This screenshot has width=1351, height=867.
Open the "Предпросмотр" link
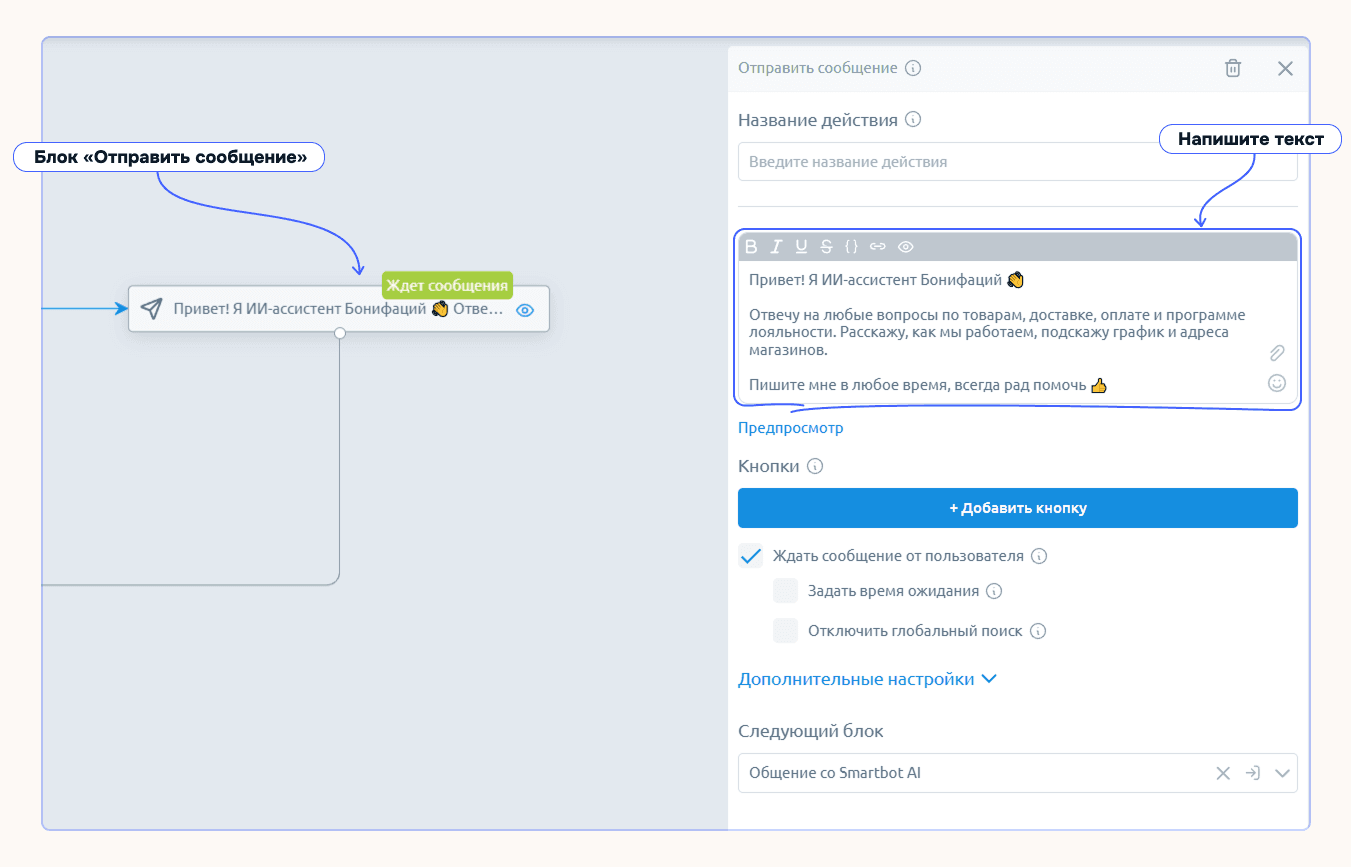791,428
